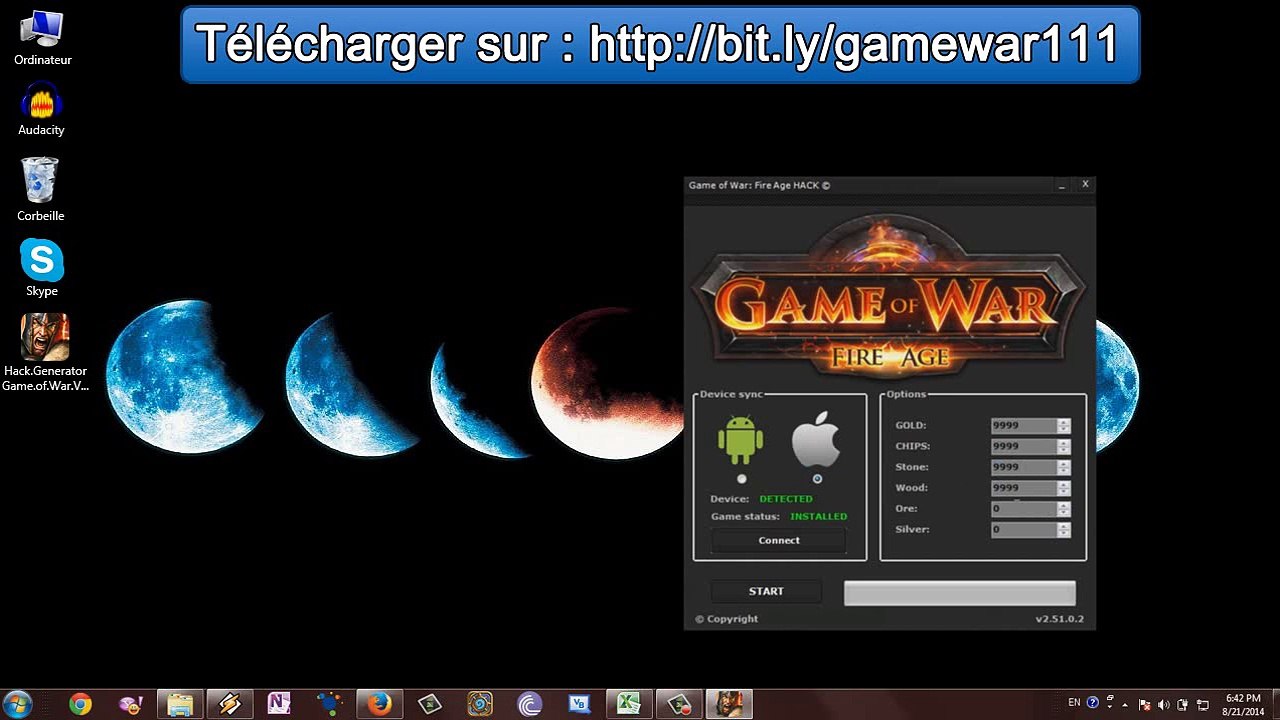This screenshot has width=1280, height=720.
Task: Click the empty progress bar beside START
Action: point(960,593)
